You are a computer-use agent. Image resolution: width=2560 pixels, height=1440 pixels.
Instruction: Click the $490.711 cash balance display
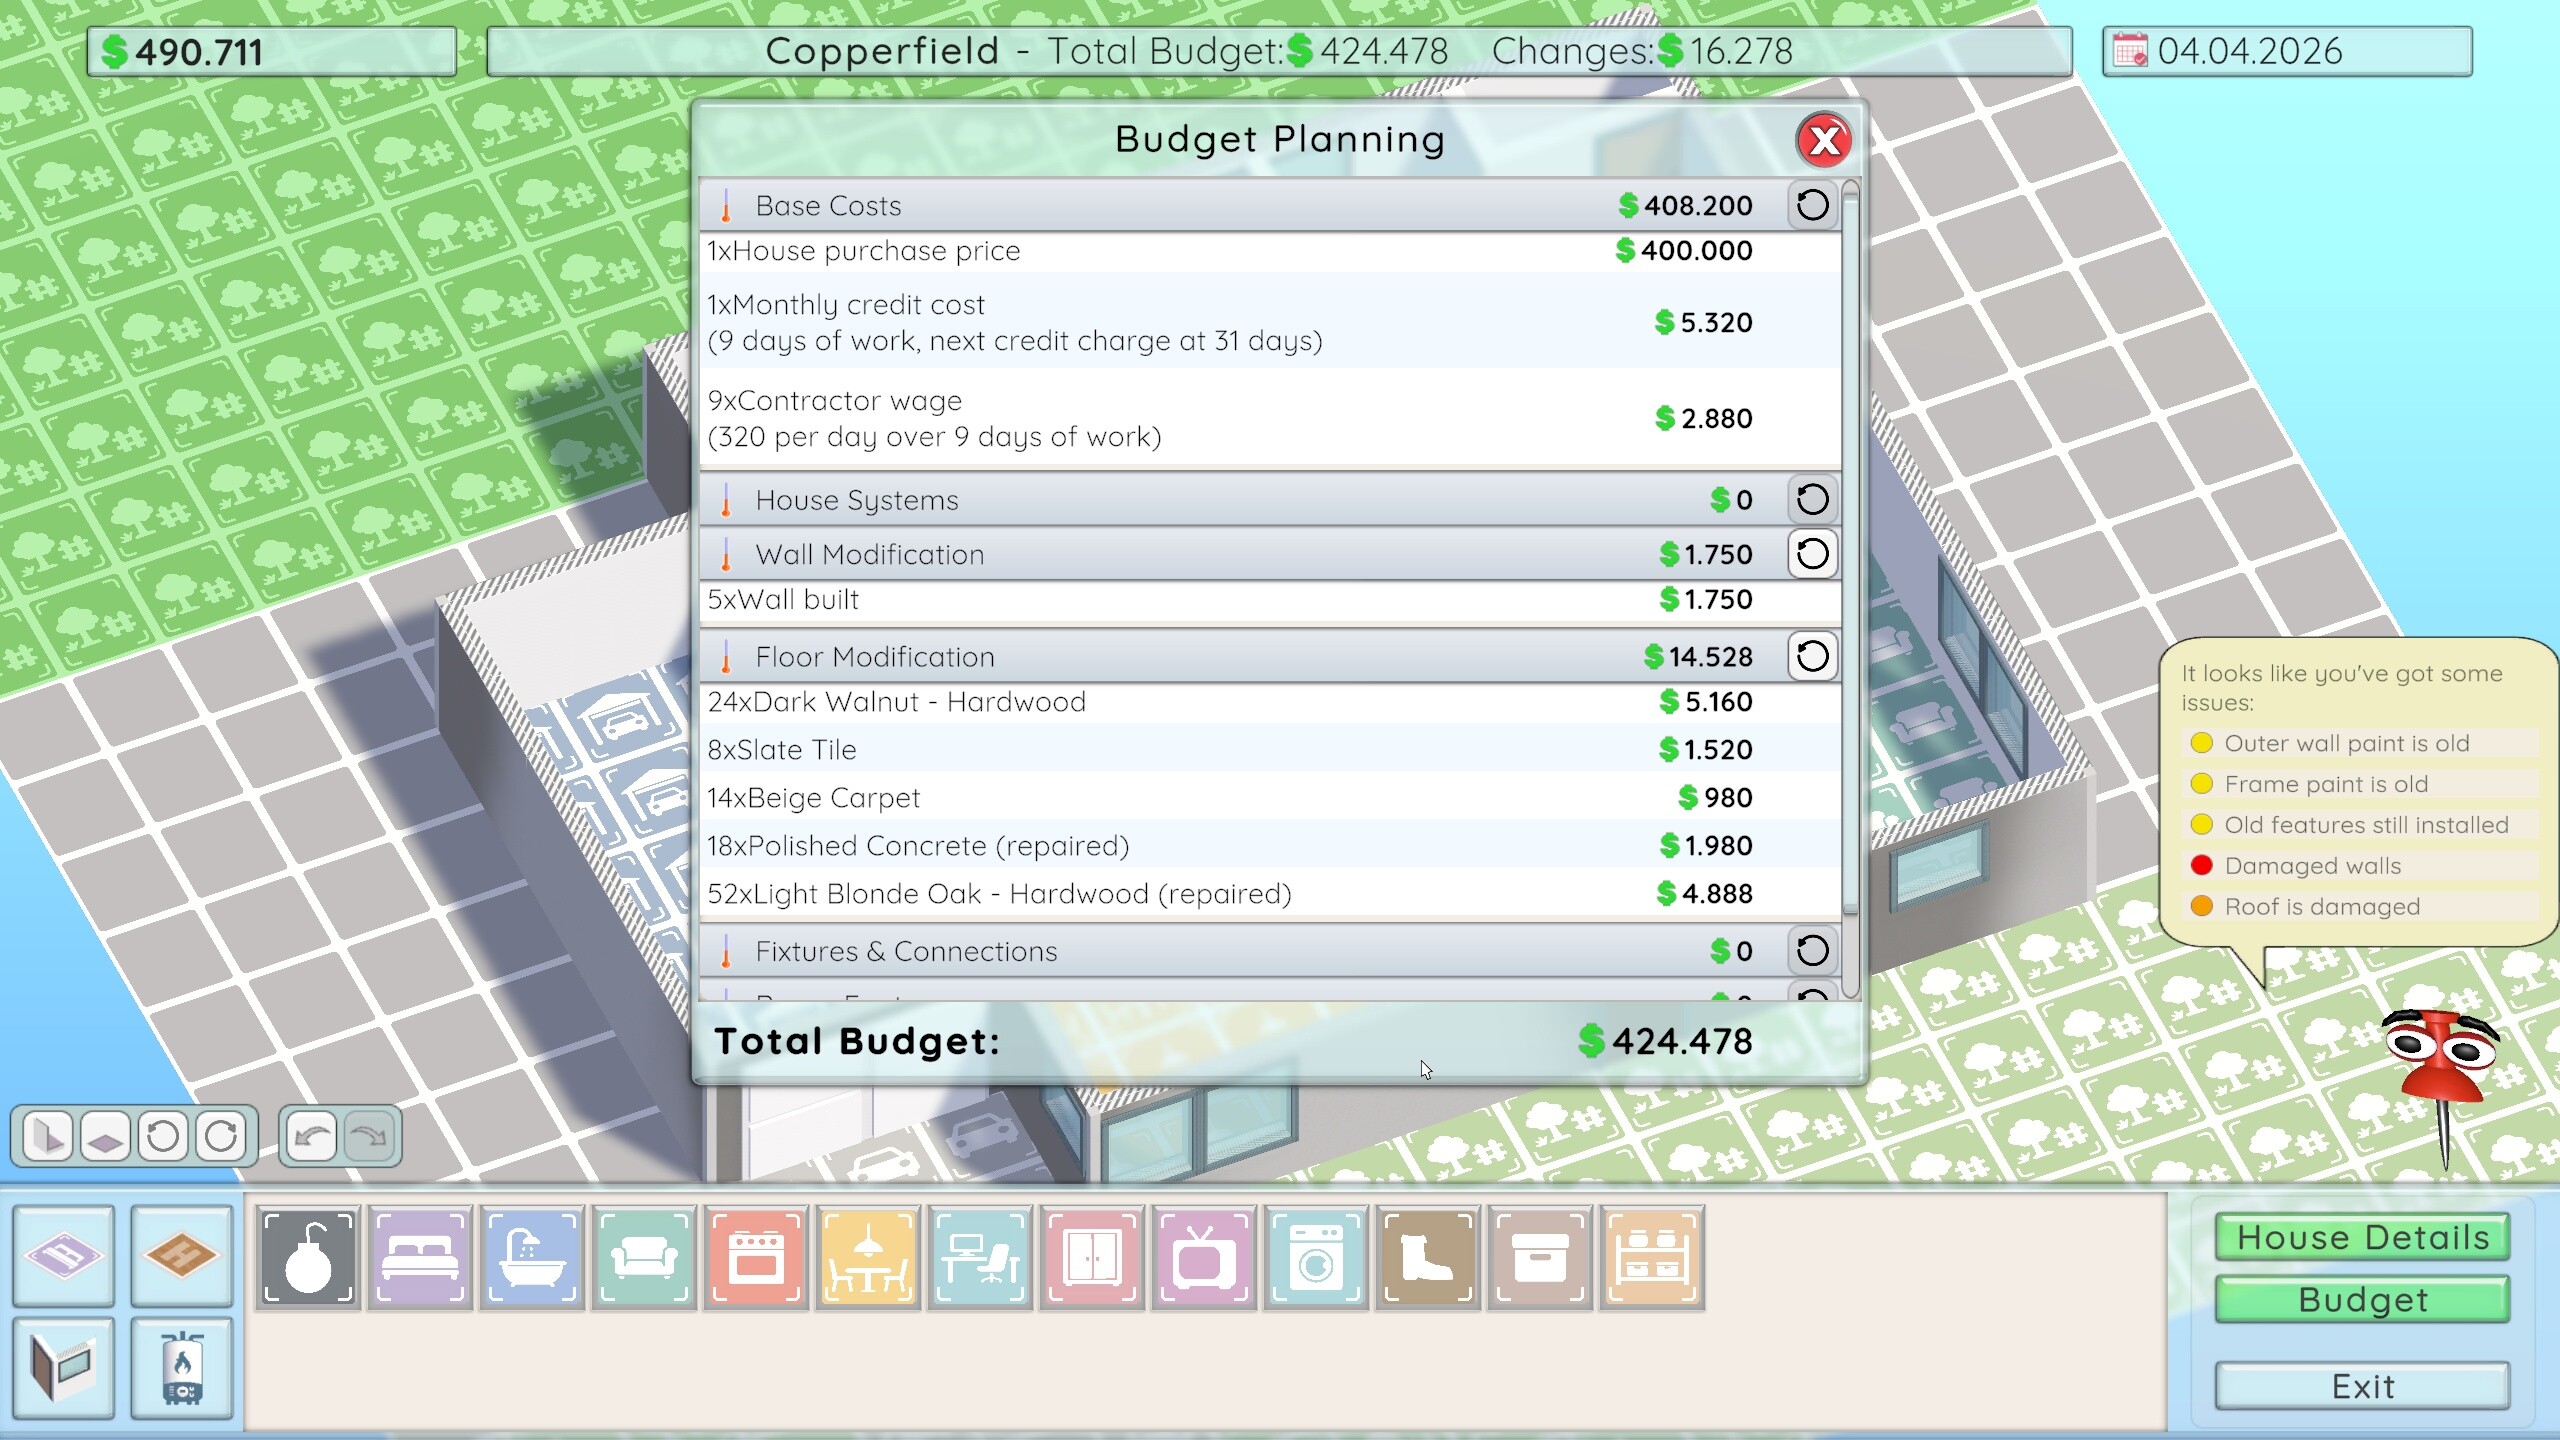tap(272, 52)
